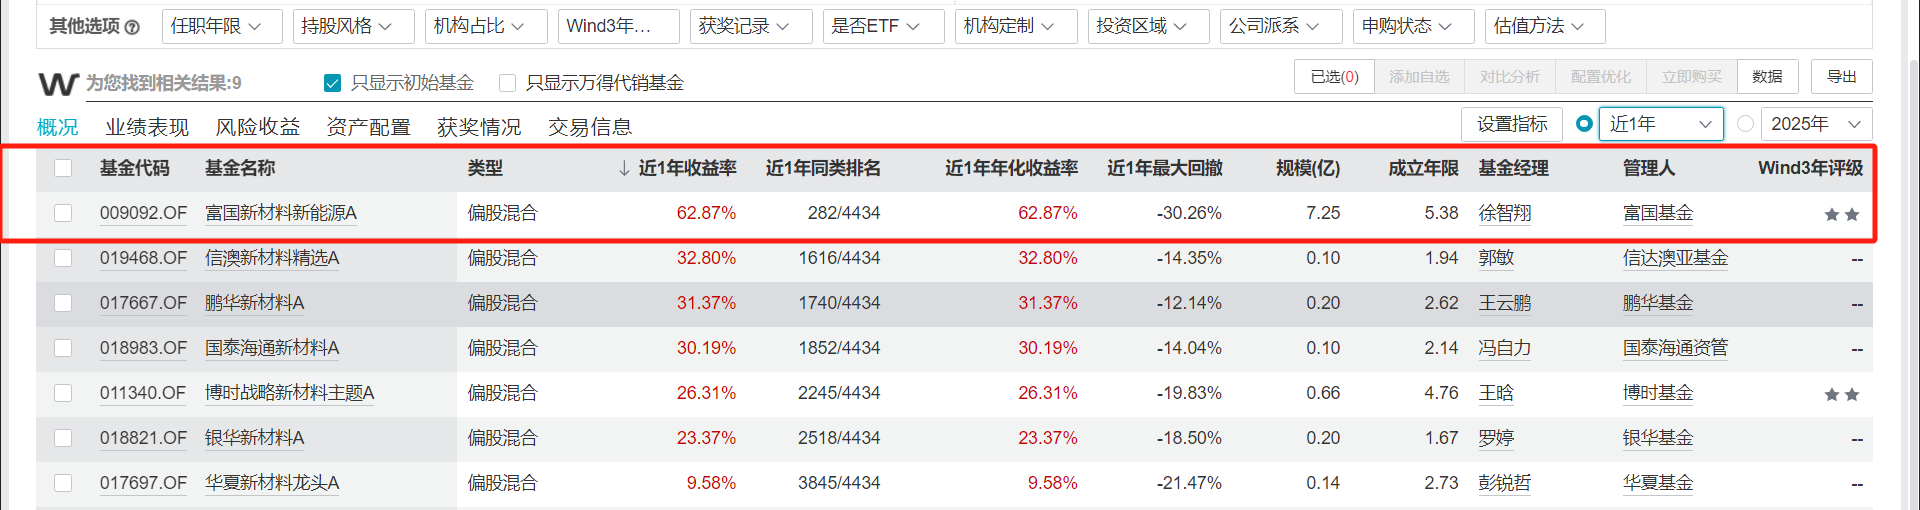
Task: Click the star rating for 博时战略新材料主题A
Action: tap(1841, 394)
